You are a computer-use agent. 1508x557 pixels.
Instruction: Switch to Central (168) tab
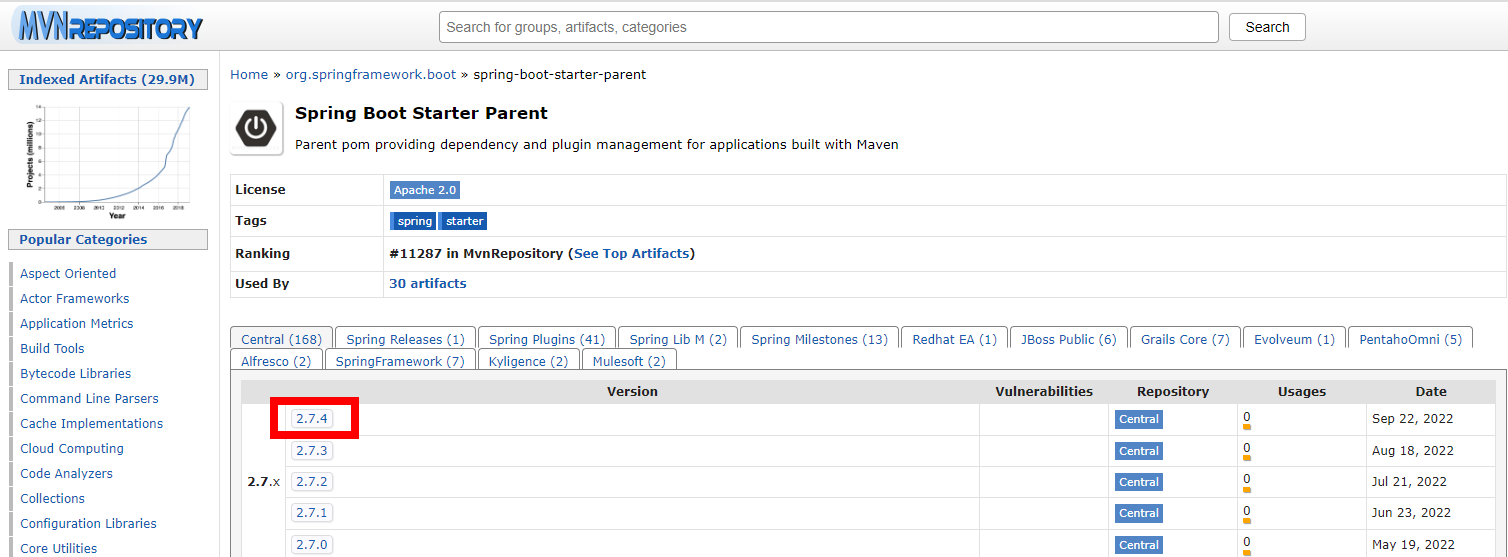click(281, 339)
